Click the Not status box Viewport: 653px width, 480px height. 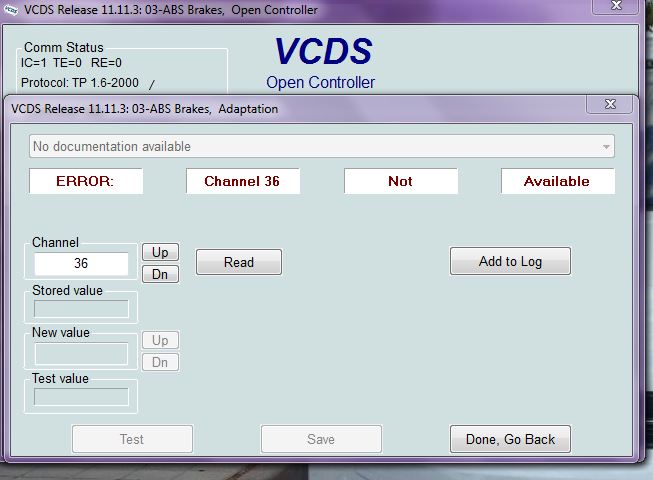(x=401, y=181)
